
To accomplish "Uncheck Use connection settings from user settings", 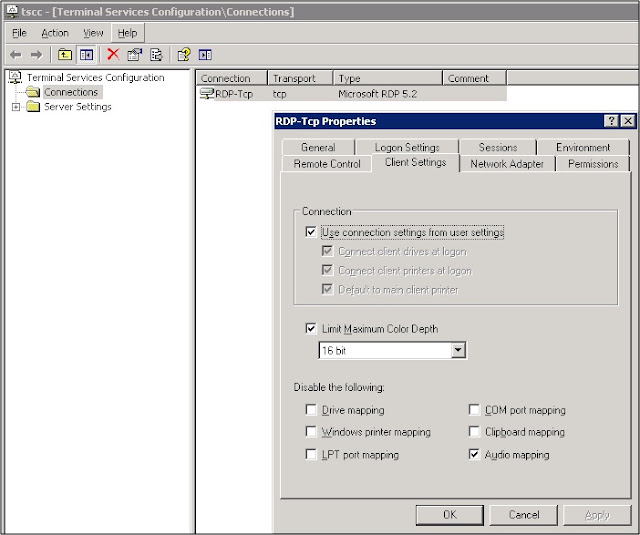I will [311, 232].
